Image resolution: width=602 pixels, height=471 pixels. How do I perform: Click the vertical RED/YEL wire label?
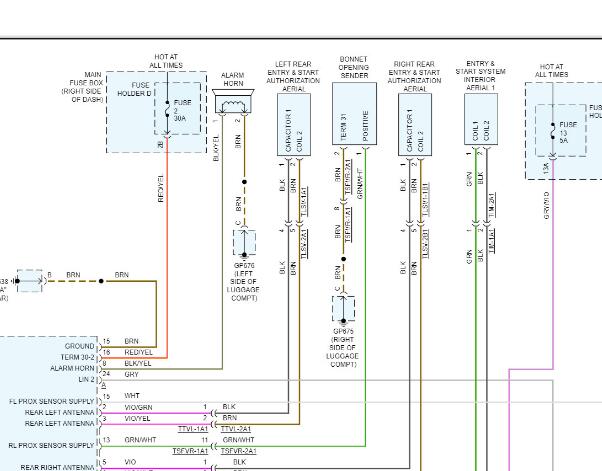pos(160,188)
